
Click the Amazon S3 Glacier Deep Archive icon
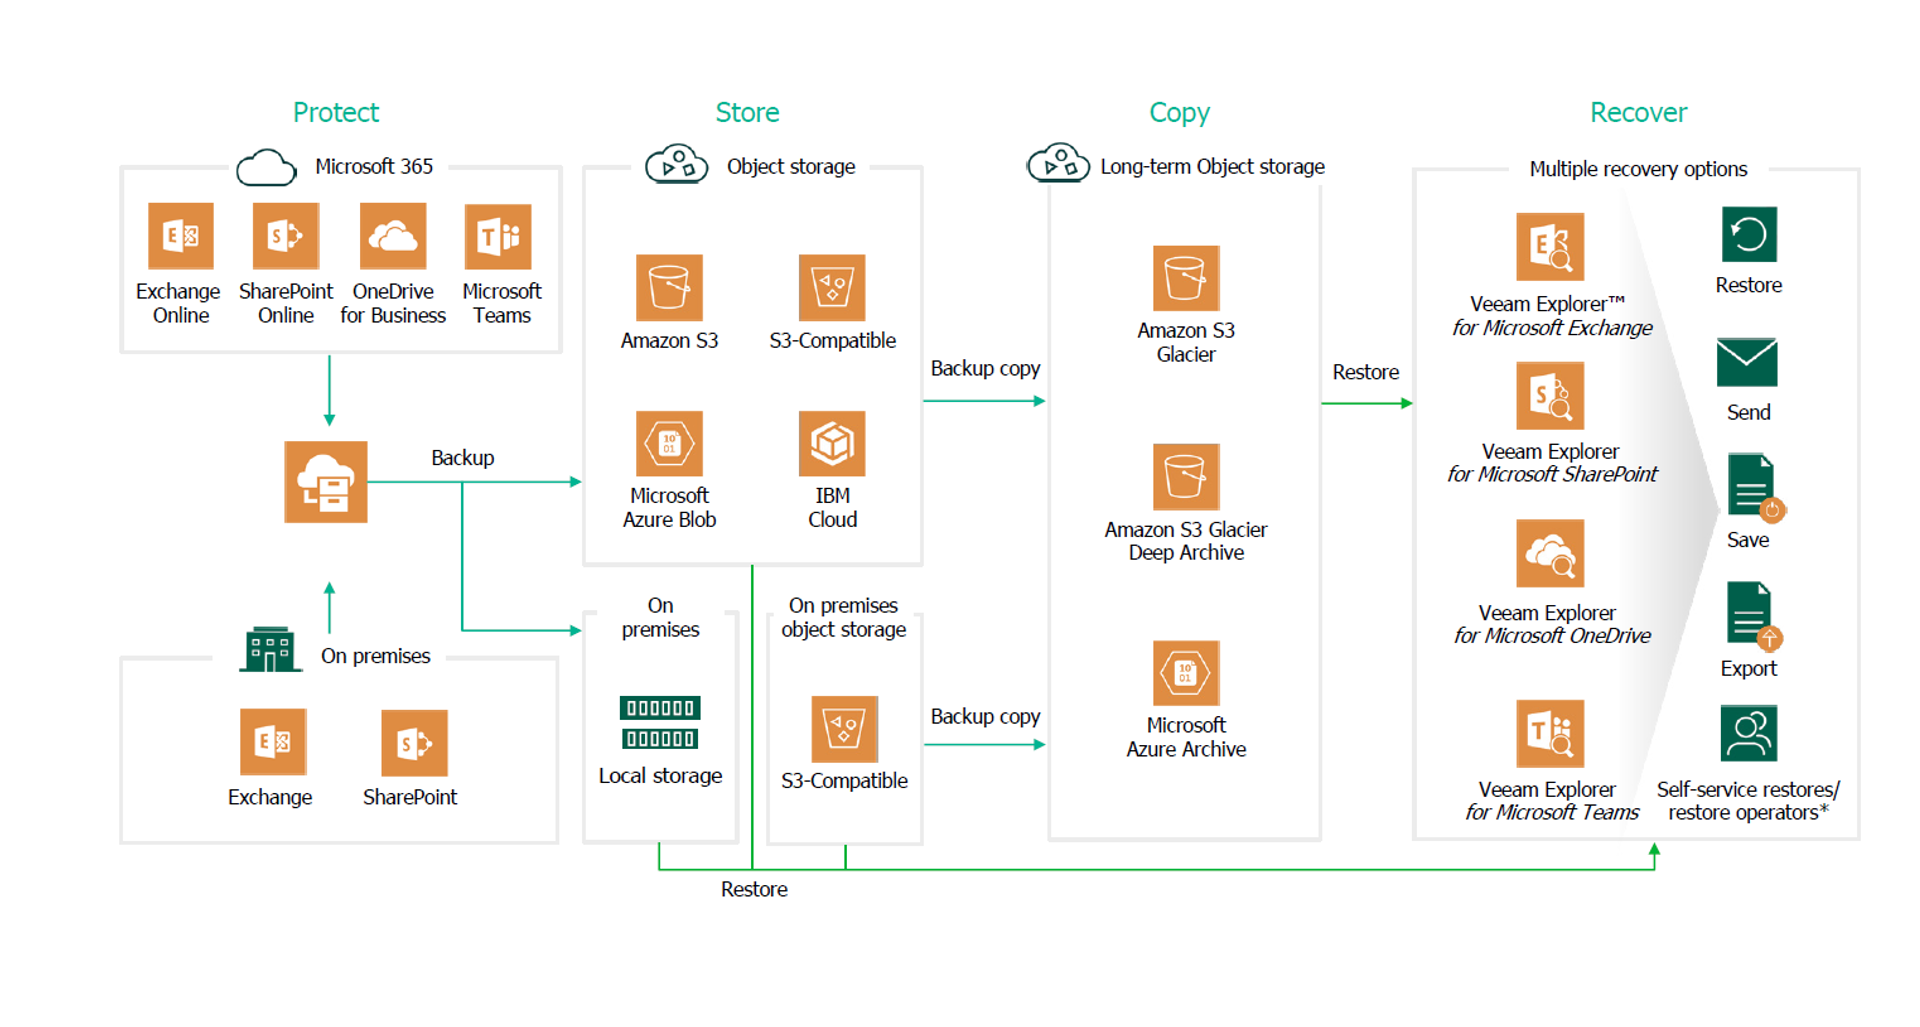(x=1186, y=477)
